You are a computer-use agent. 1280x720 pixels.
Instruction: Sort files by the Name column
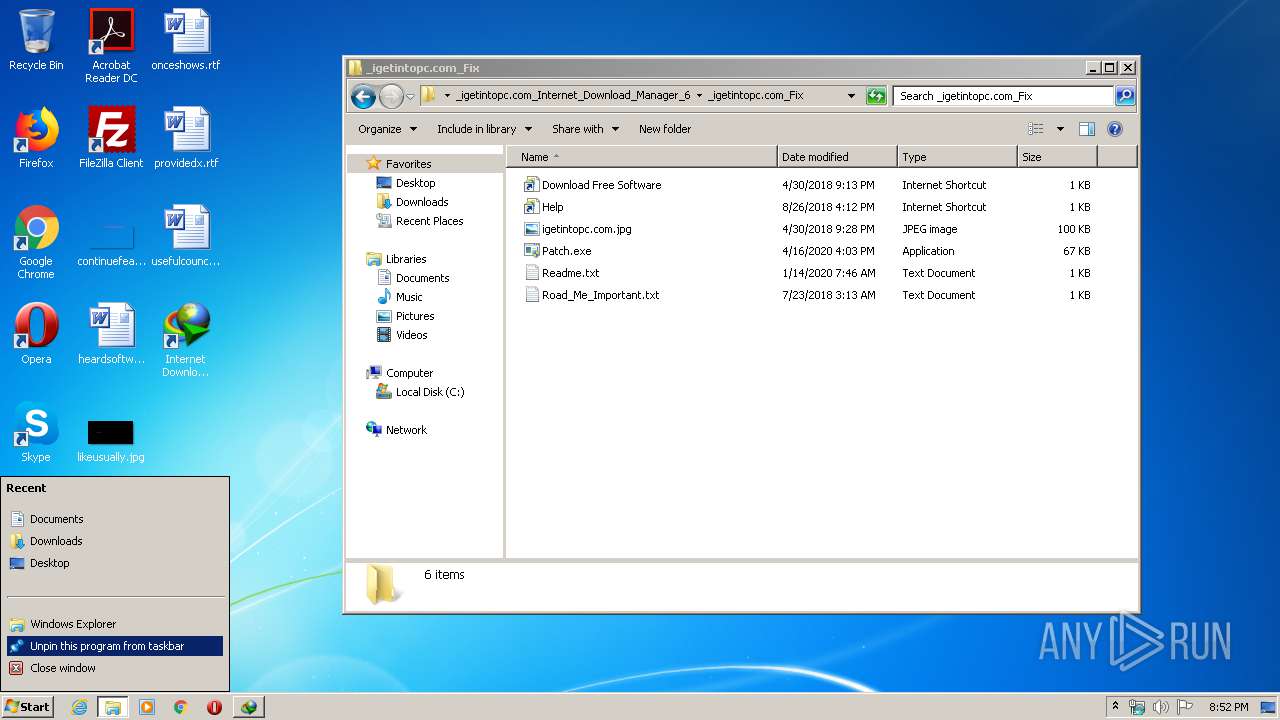pos(642,157)
